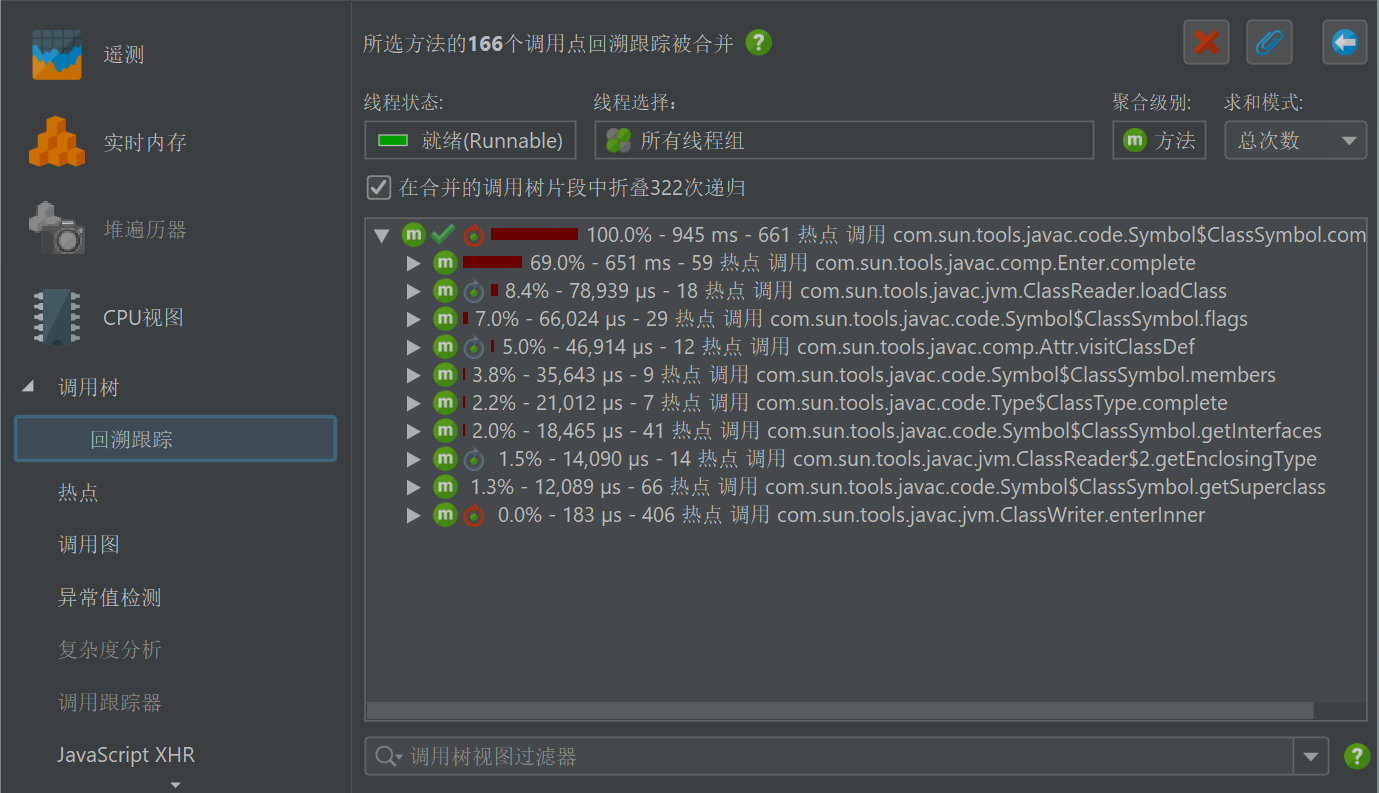Select the ClassReader.loadClass row text
The width and height of the screenshot is (1379, 793).
pyautogui.click(x=865, y=291)
